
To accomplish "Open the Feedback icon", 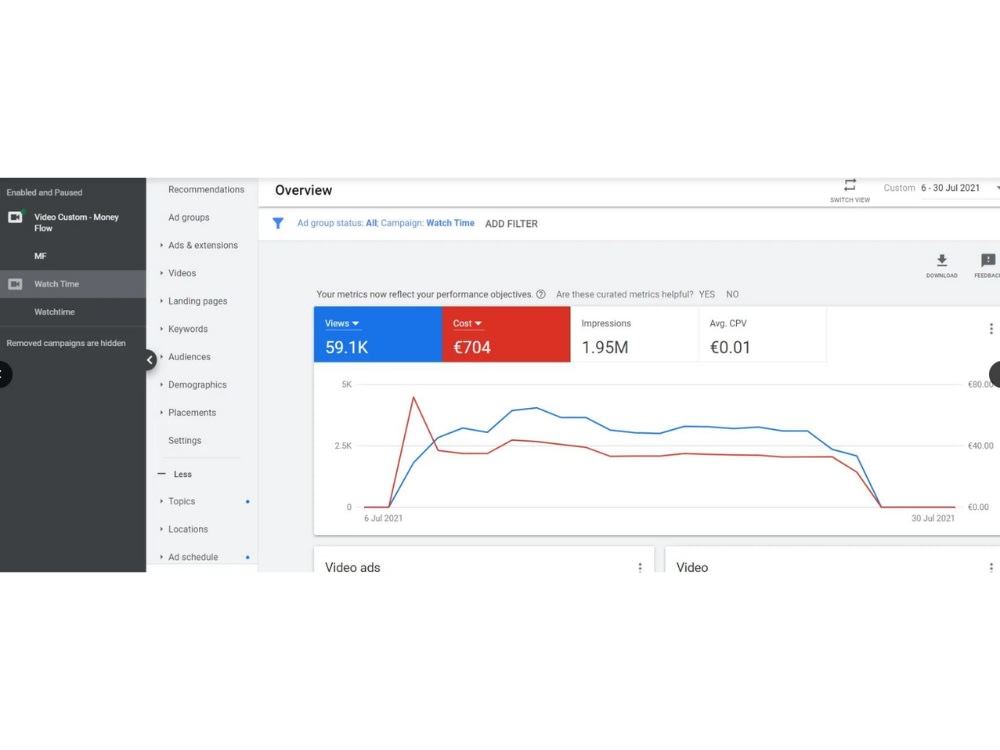I will 988,260.
